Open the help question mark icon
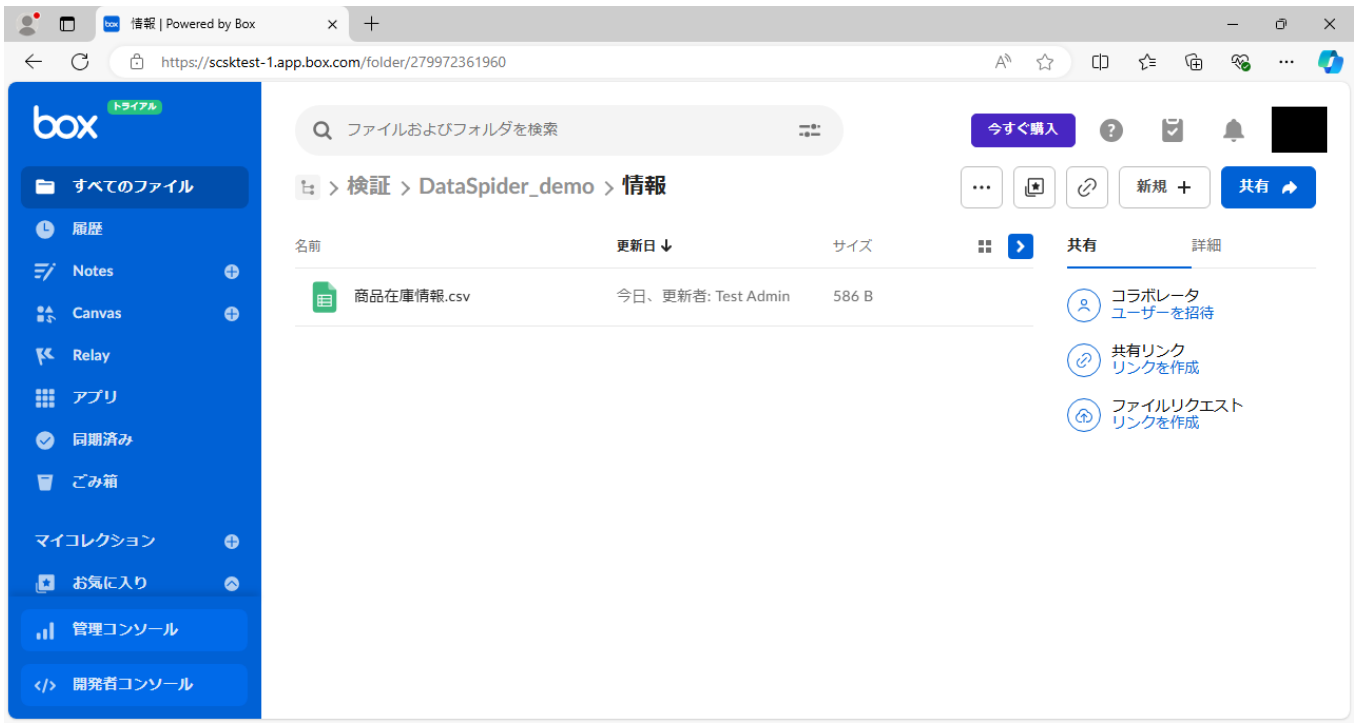 click(1111, 130)
